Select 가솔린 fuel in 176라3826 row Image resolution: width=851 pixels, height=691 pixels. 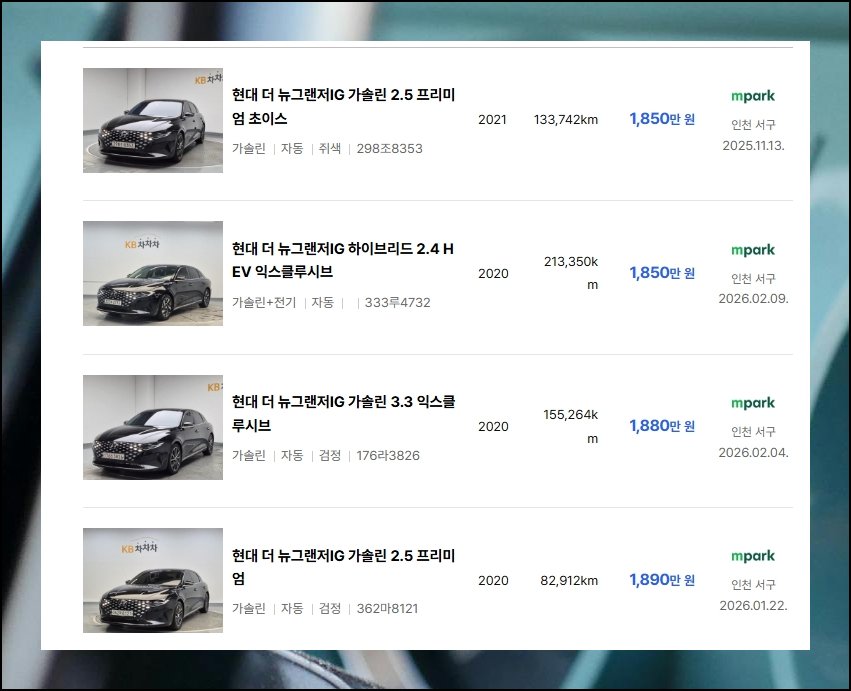(x=249, y=455)
